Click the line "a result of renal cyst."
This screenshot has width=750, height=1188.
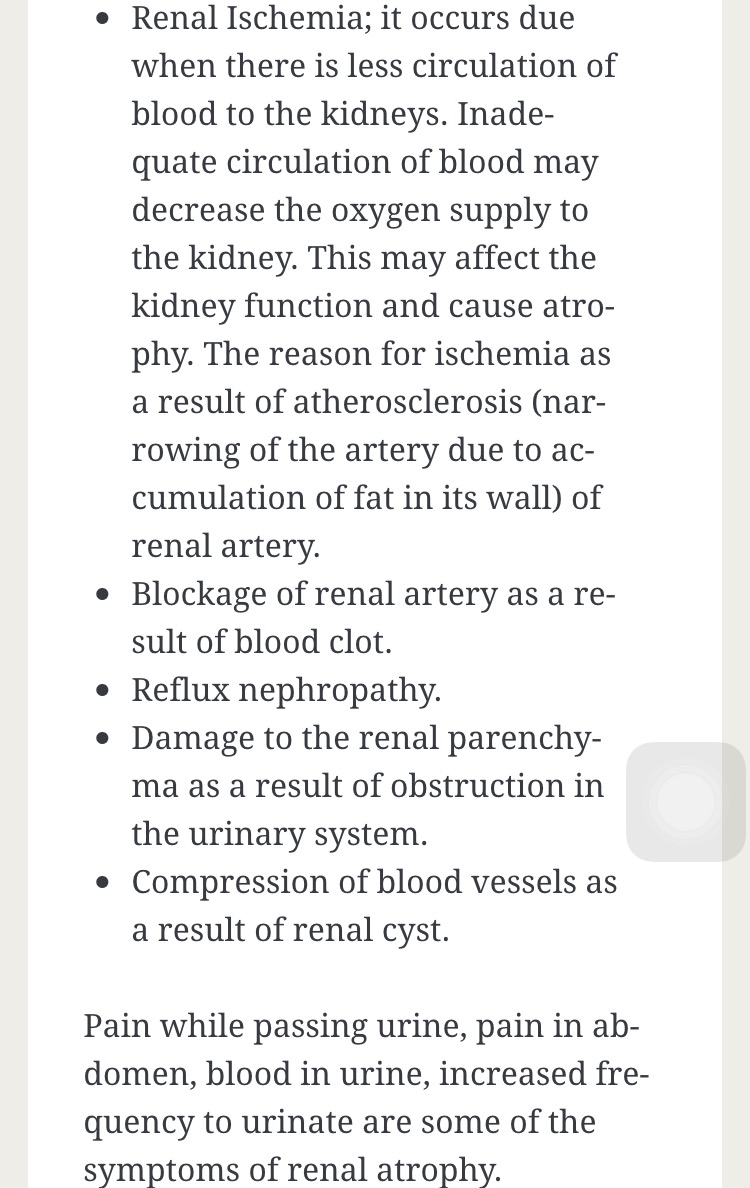click(290, 930)
